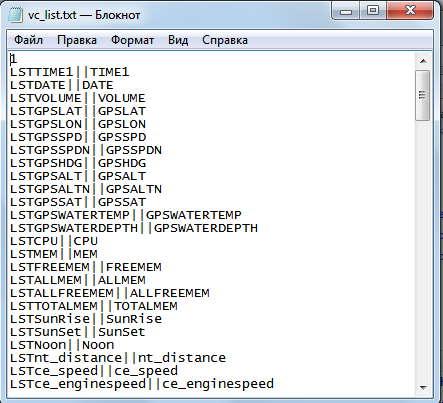Close the vc_list.txt window
The height and width of the screenshot is (403, 443).
click(410, 11)
